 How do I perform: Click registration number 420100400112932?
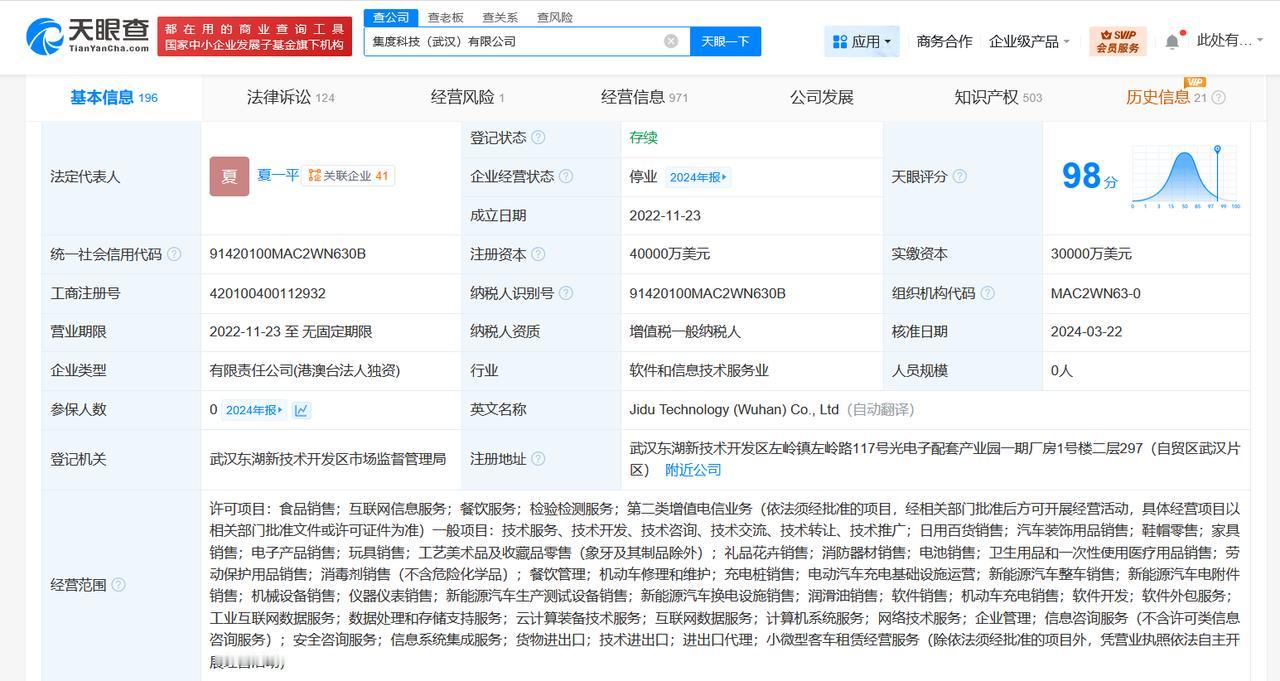point(268,293)
